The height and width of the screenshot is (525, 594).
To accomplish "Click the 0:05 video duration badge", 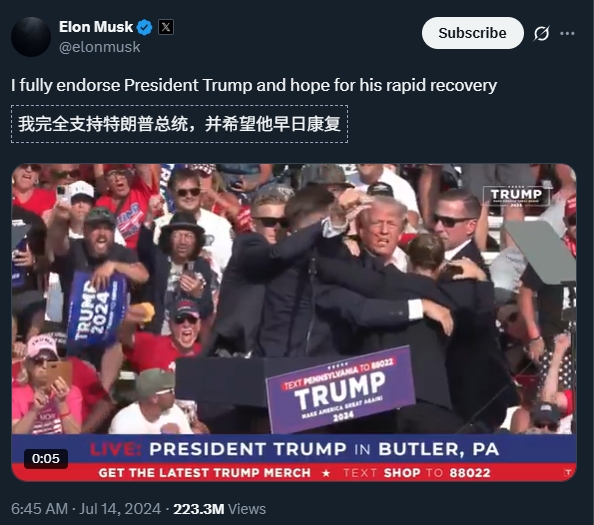I will (46, 459).
